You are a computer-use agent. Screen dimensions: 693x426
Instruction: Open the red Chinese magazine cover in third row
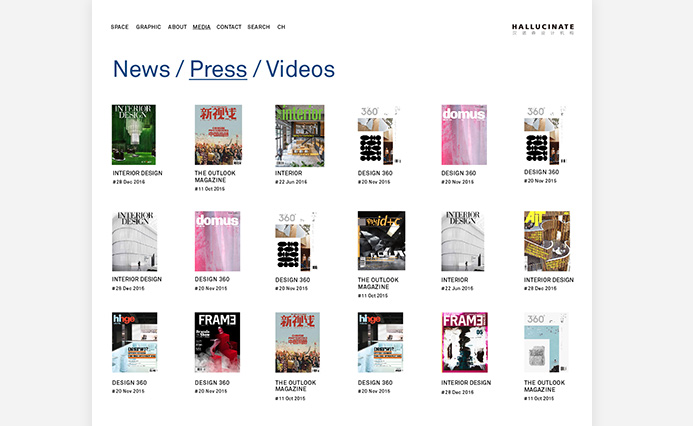[297, 342]
